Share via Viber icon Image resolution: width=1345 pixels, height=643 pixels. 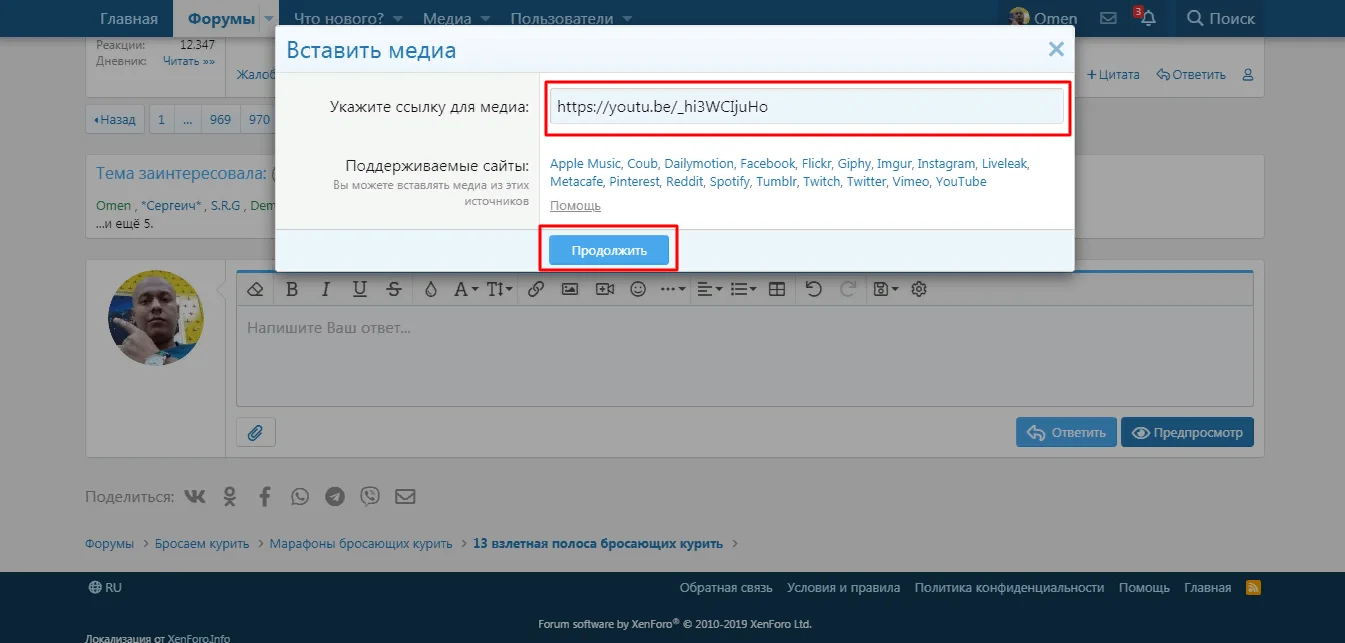tap(370, 496)
